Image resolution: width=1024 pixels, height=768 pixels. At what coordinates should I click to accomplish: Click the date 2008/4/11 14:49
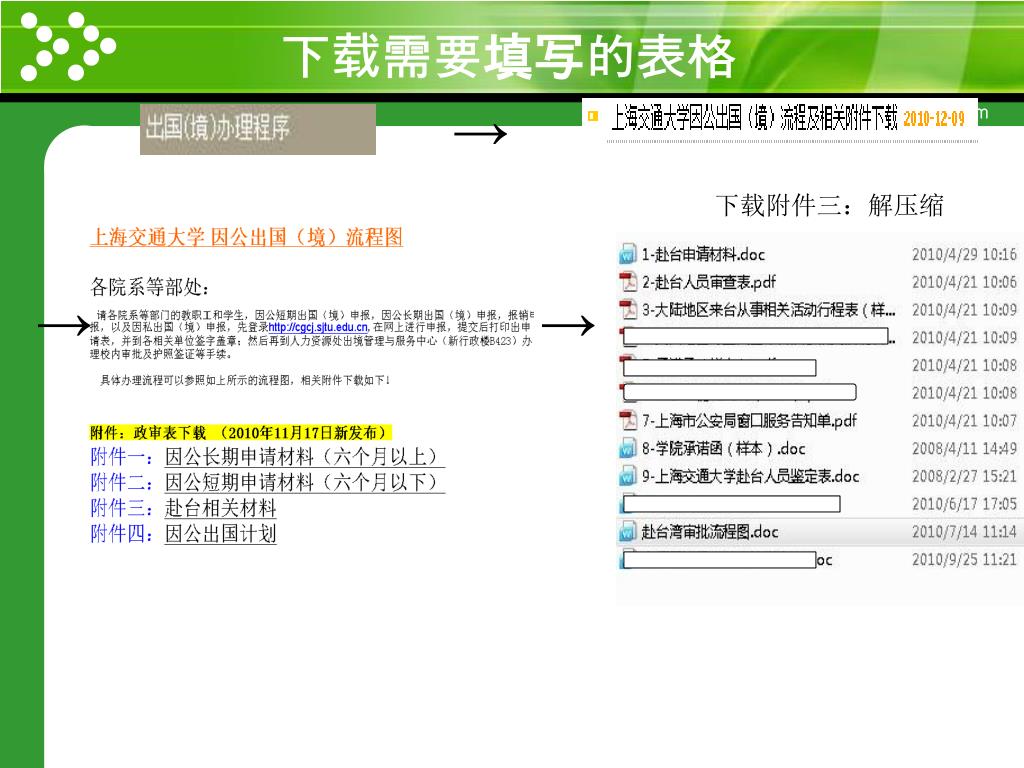(964, 449)
